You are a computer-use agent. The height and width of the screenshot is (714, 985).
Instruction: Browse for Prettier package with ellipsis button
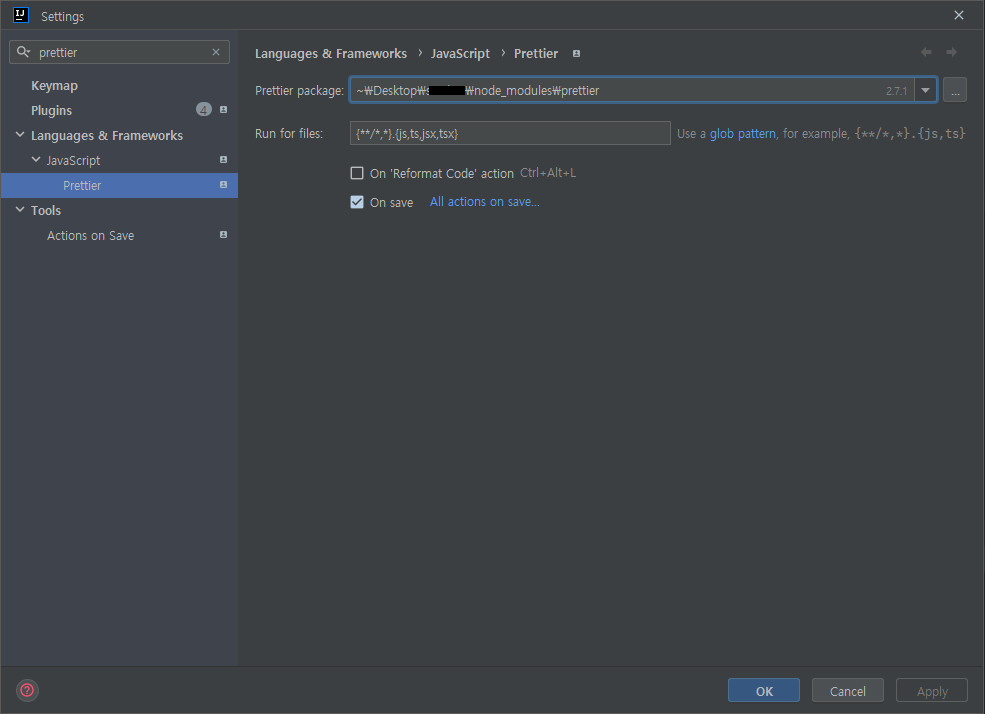point(955,90)
